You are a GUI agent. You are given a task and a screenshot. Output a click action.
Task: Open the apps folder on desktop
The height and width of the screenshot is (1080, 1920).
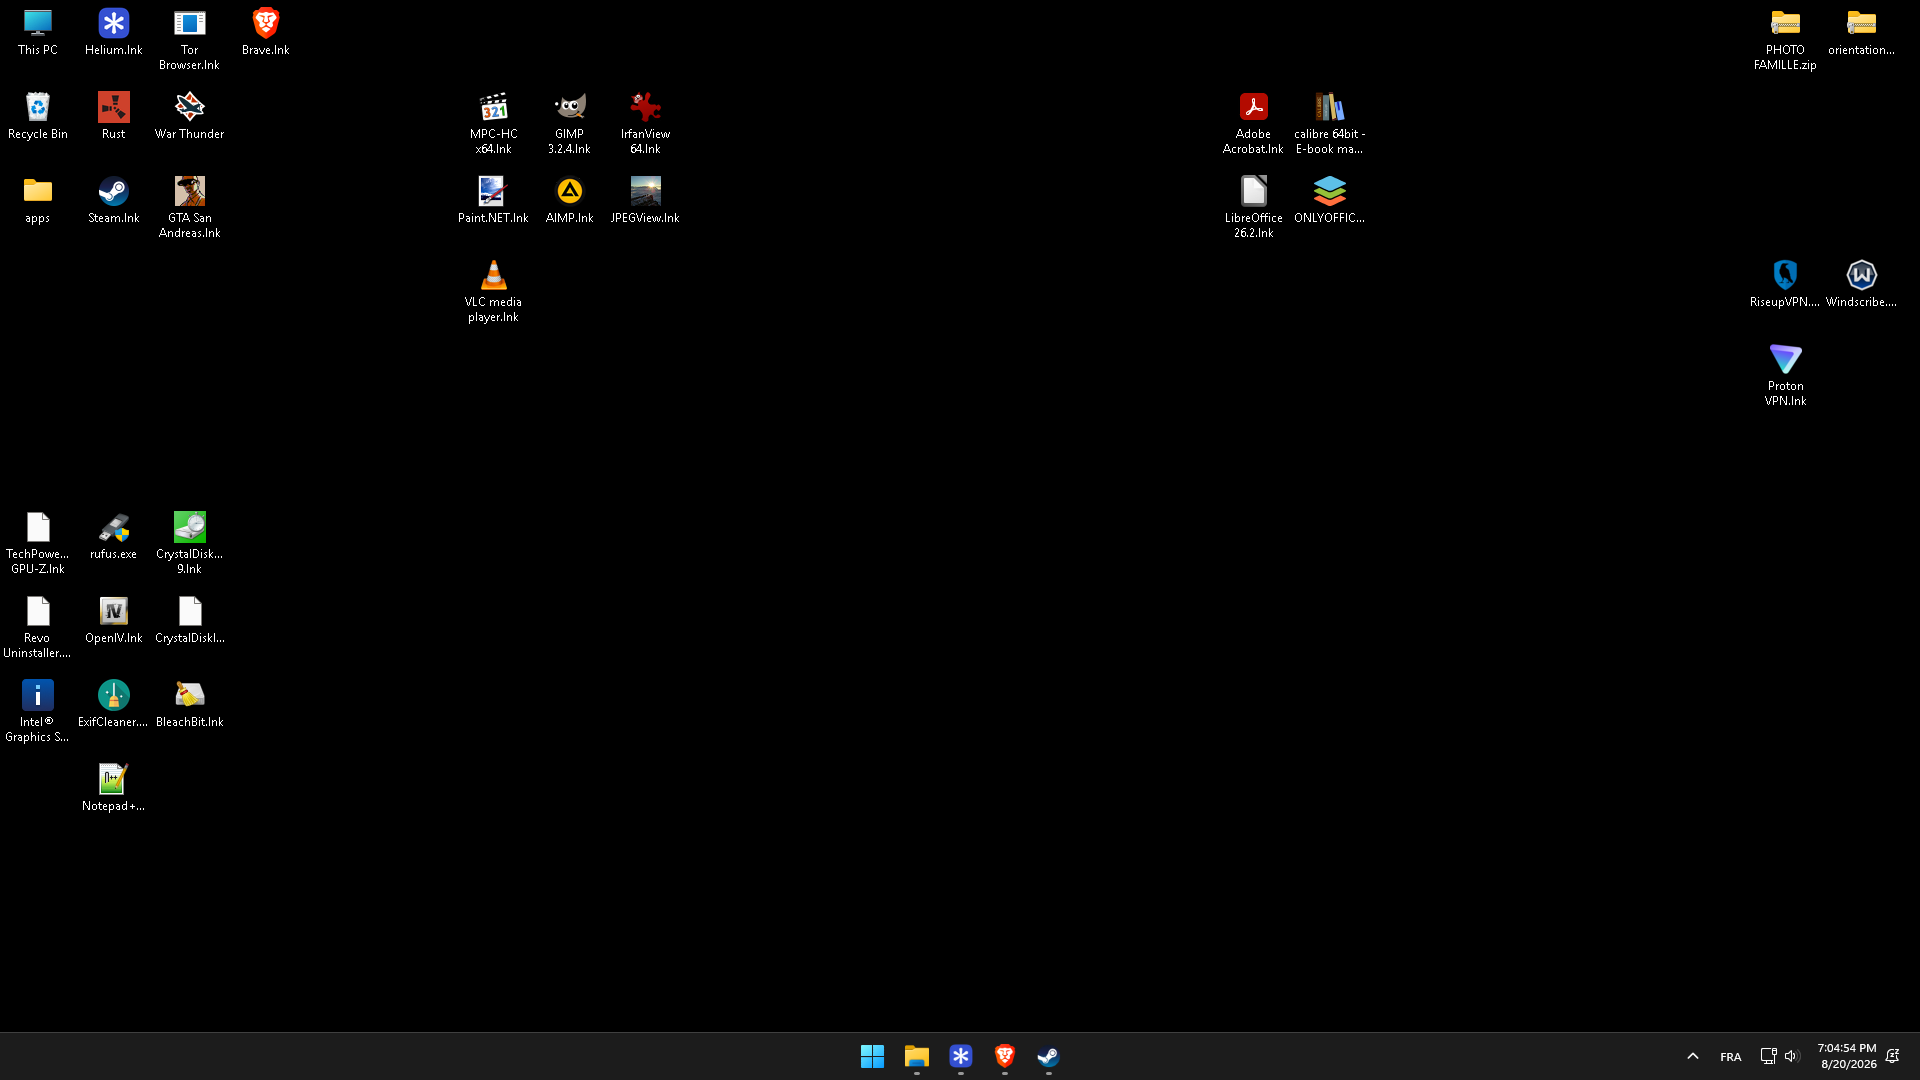[38, 200]
